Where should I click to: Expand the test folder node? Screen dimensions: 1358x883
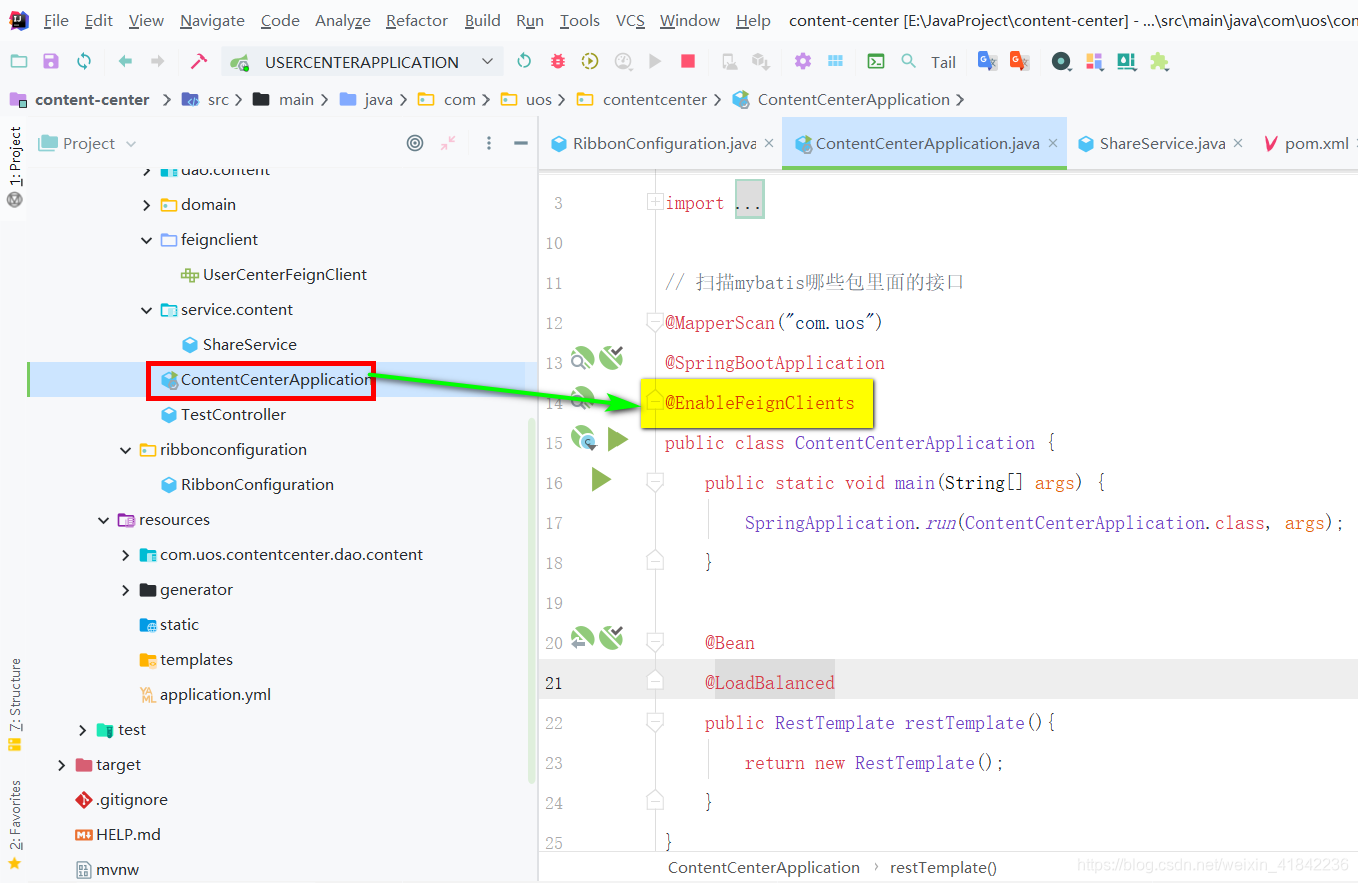83,730
